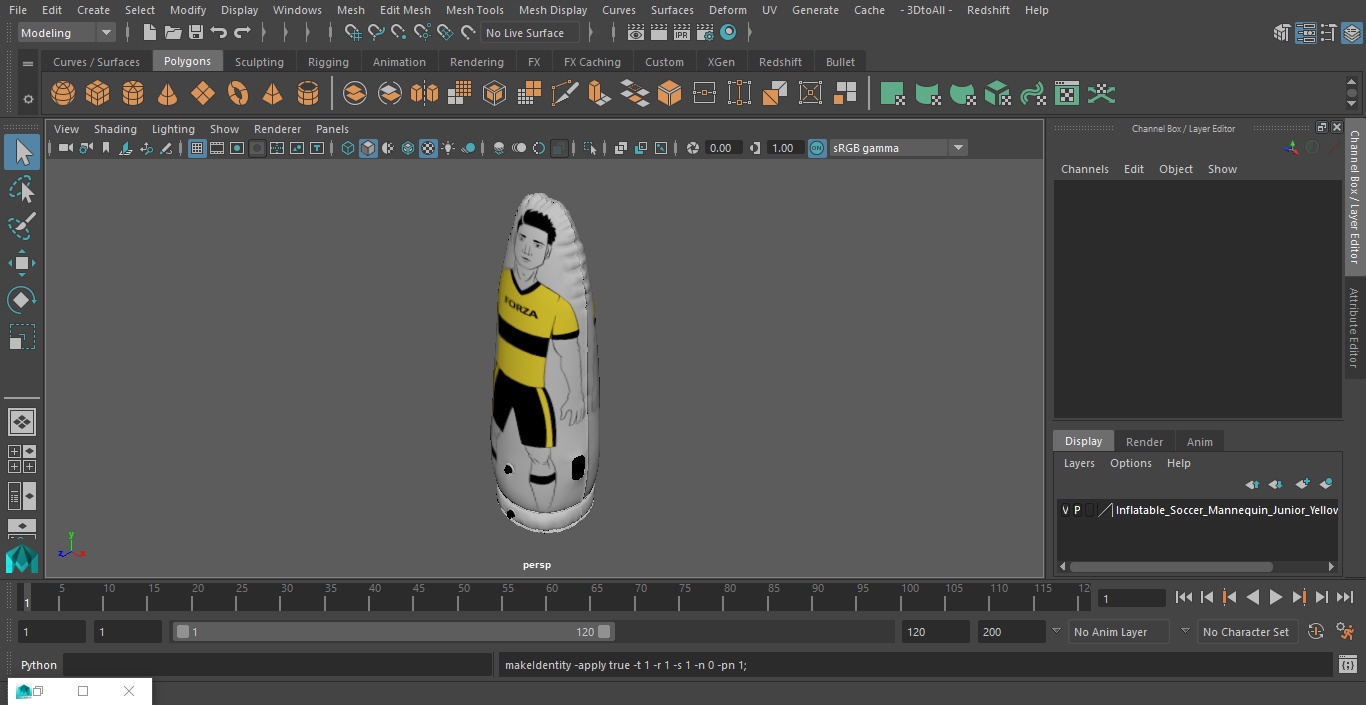Open the Redshift menu in menu bar
Image resolution: width=1366 pixels, height=705 pixels.
pos(988,10)
